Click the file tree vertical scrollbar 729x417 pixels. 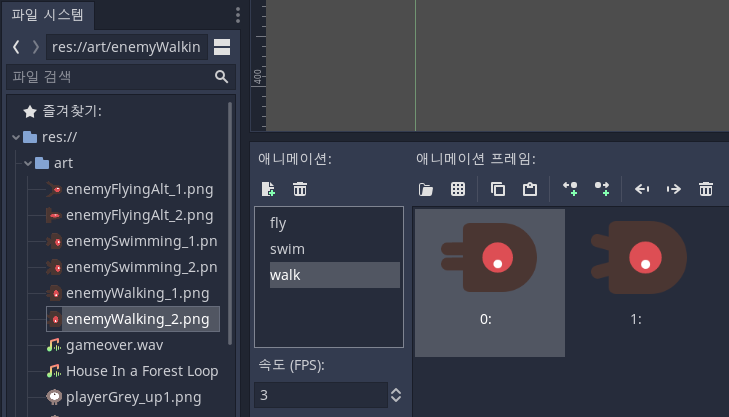[230, 223]
